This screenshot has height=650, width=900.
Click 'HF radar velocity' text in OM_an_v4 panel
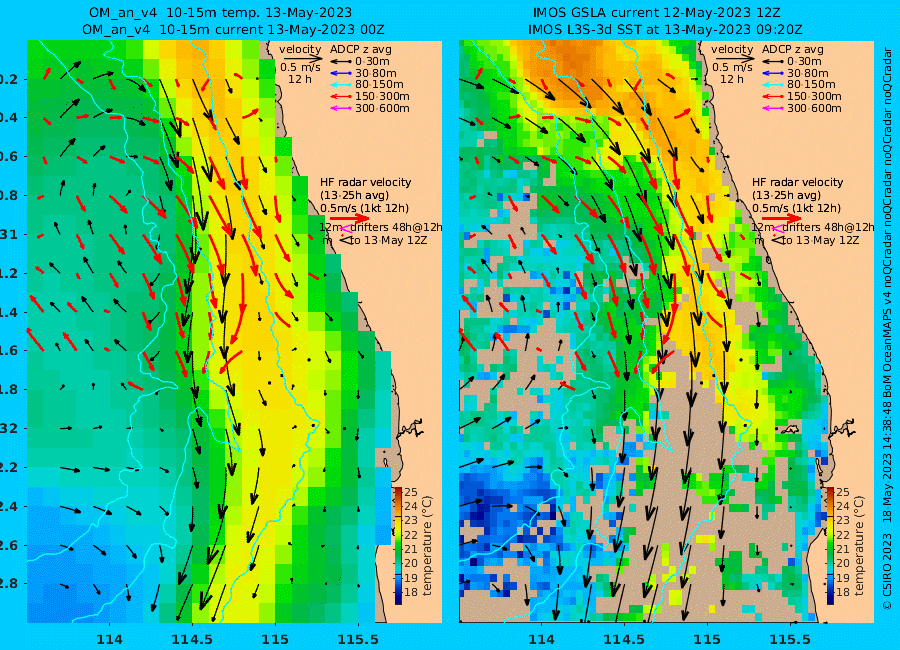coord(366,182)
